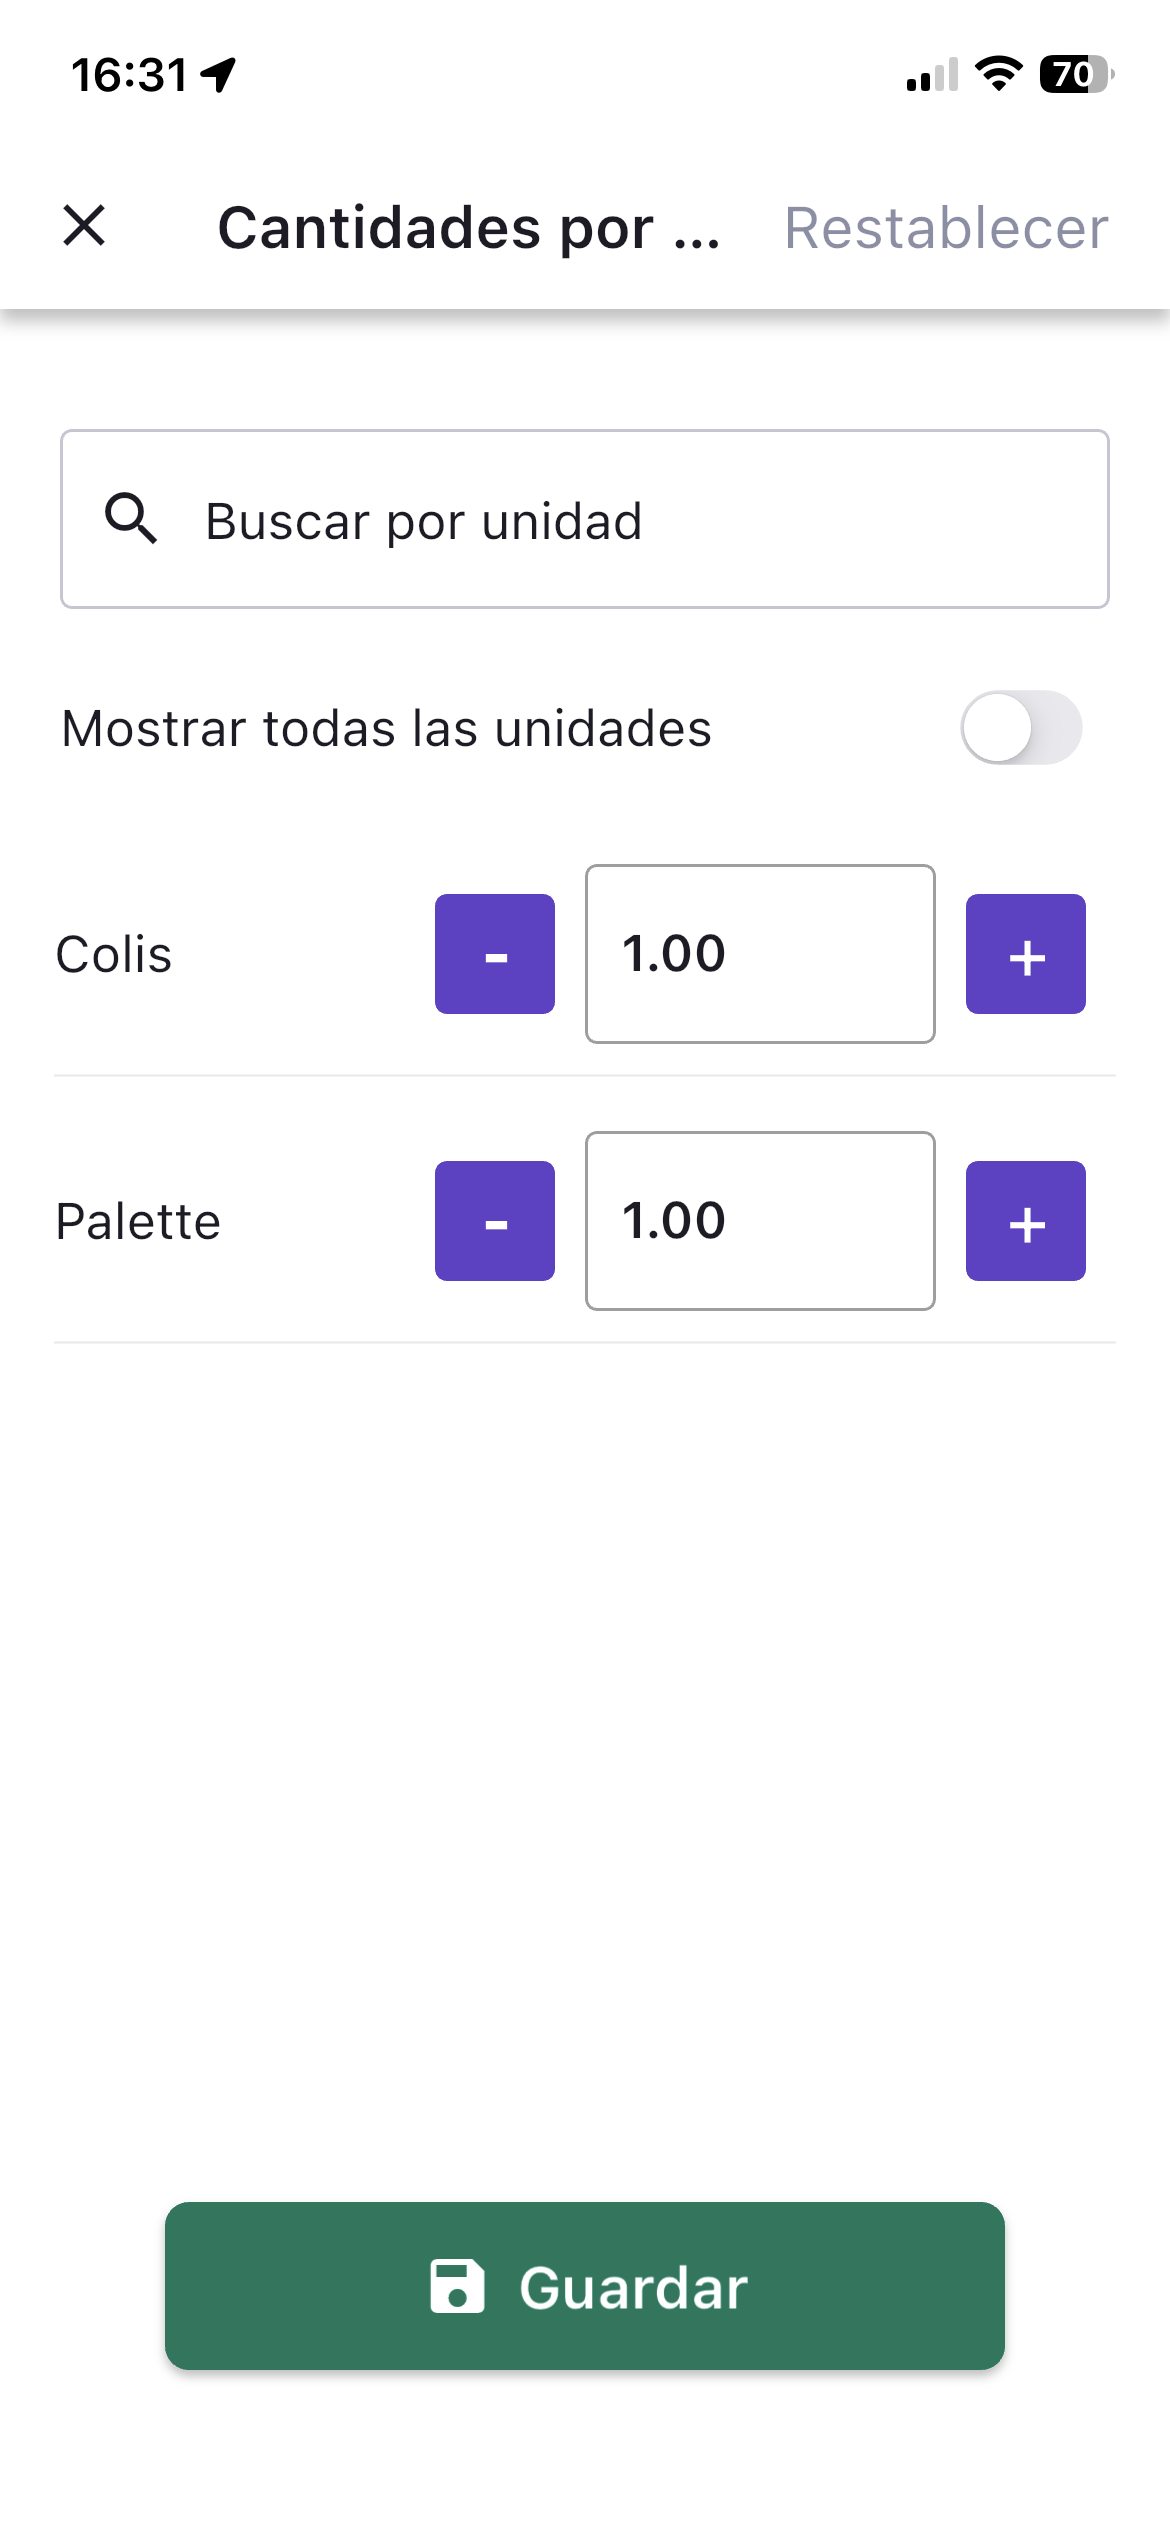
Task: Click the magnifying glass search icon
Action: pyautogui.click(x=131, y=519)
